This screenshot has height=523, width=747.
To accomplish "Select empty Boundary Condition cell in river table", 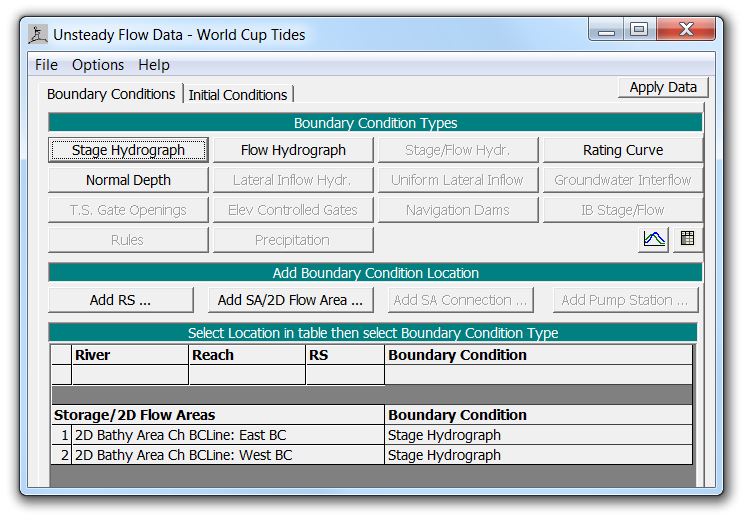I will tap(538, 375).
